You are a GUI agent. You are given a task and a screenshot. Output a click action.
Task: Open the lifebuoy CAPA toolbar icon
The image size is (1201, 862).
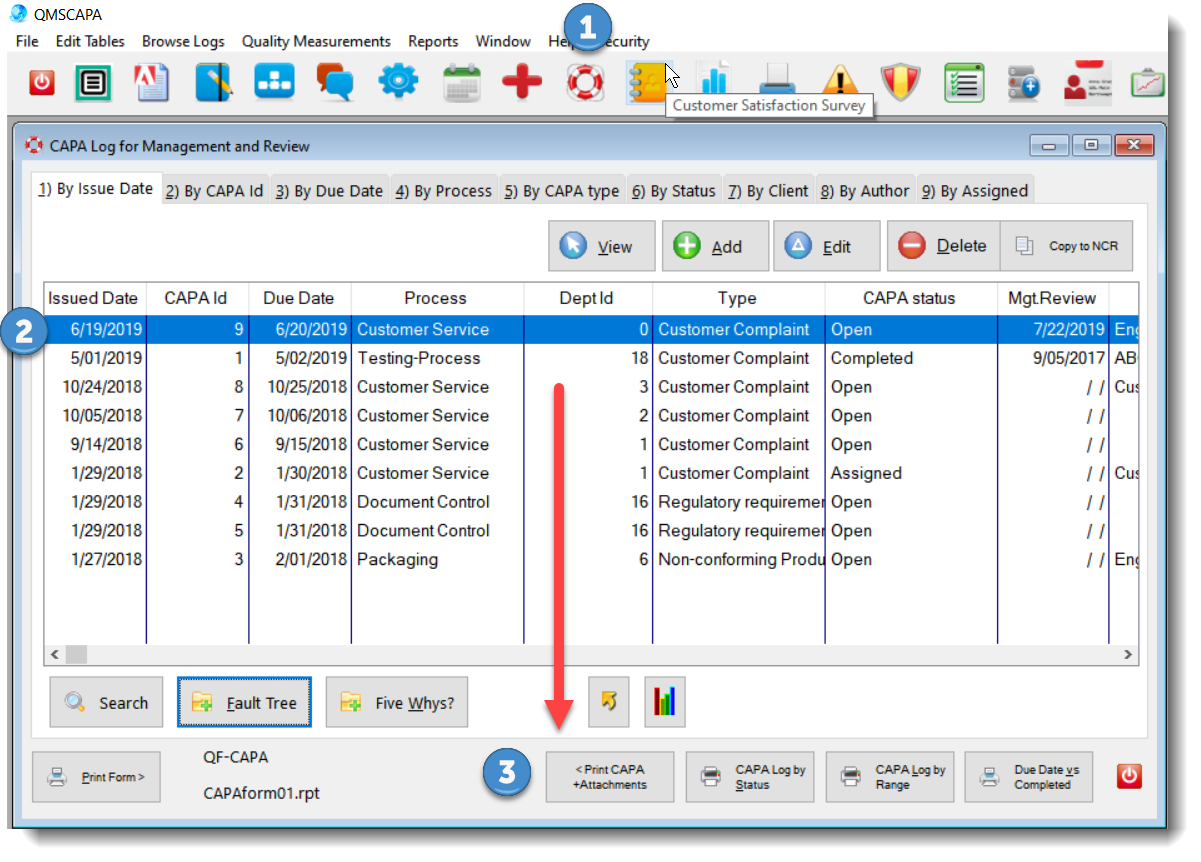click(x=585, y=83)
